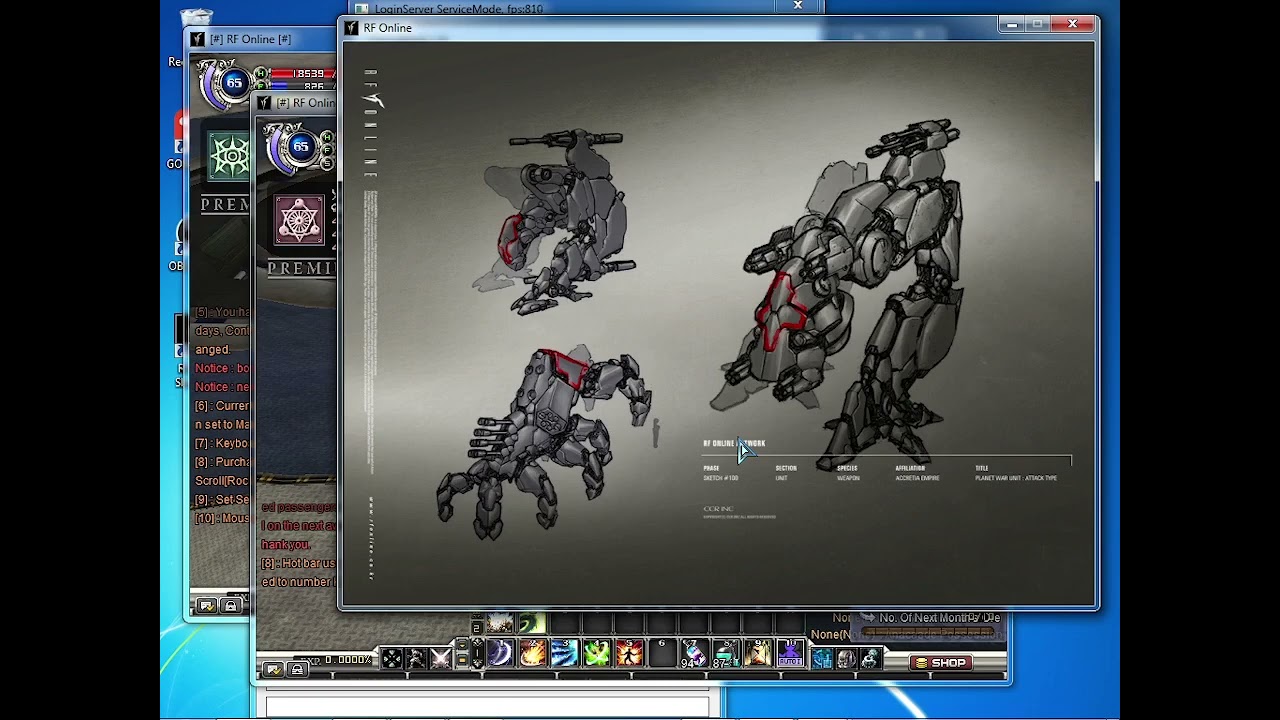This screenshot has width=1280, height=720.
Task: Maximize the RF Online artwork window
Action: (1038, 24)
